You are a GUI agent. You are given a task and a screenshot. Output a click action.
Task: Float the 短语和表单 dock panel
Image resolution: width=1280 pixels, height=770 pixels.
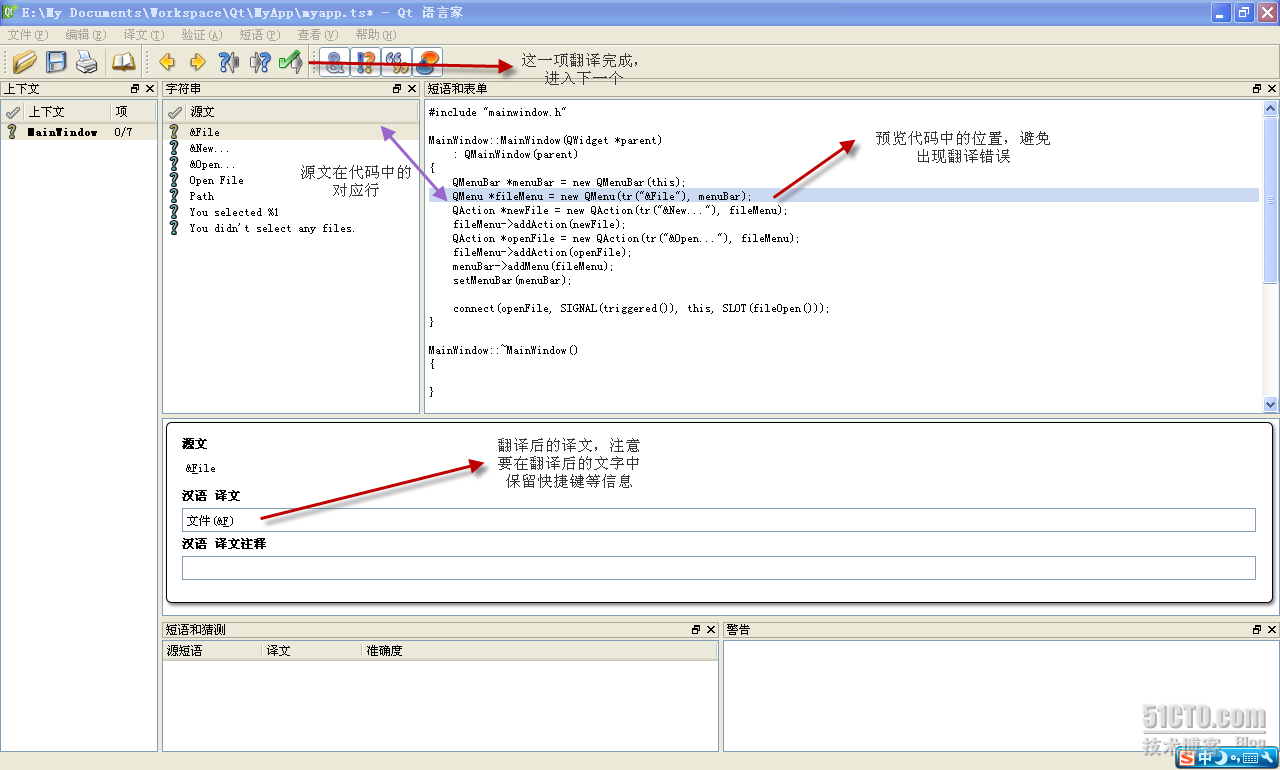tap(1257, 89)
